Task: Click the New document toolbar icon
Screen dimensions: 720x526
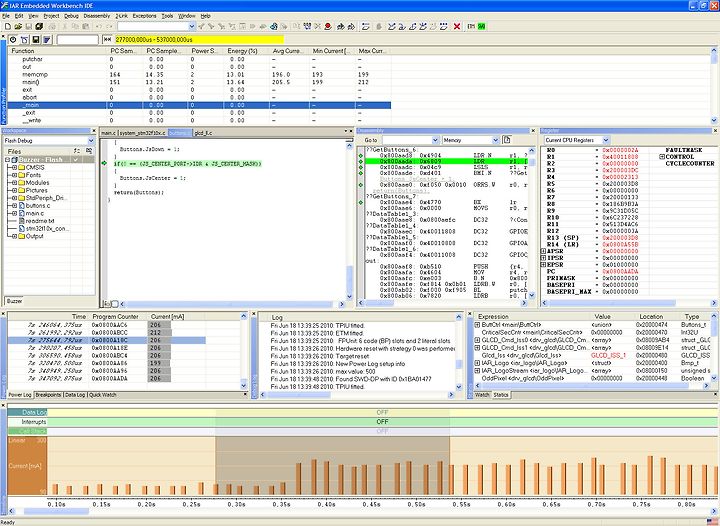Action: tap(7, 27)
